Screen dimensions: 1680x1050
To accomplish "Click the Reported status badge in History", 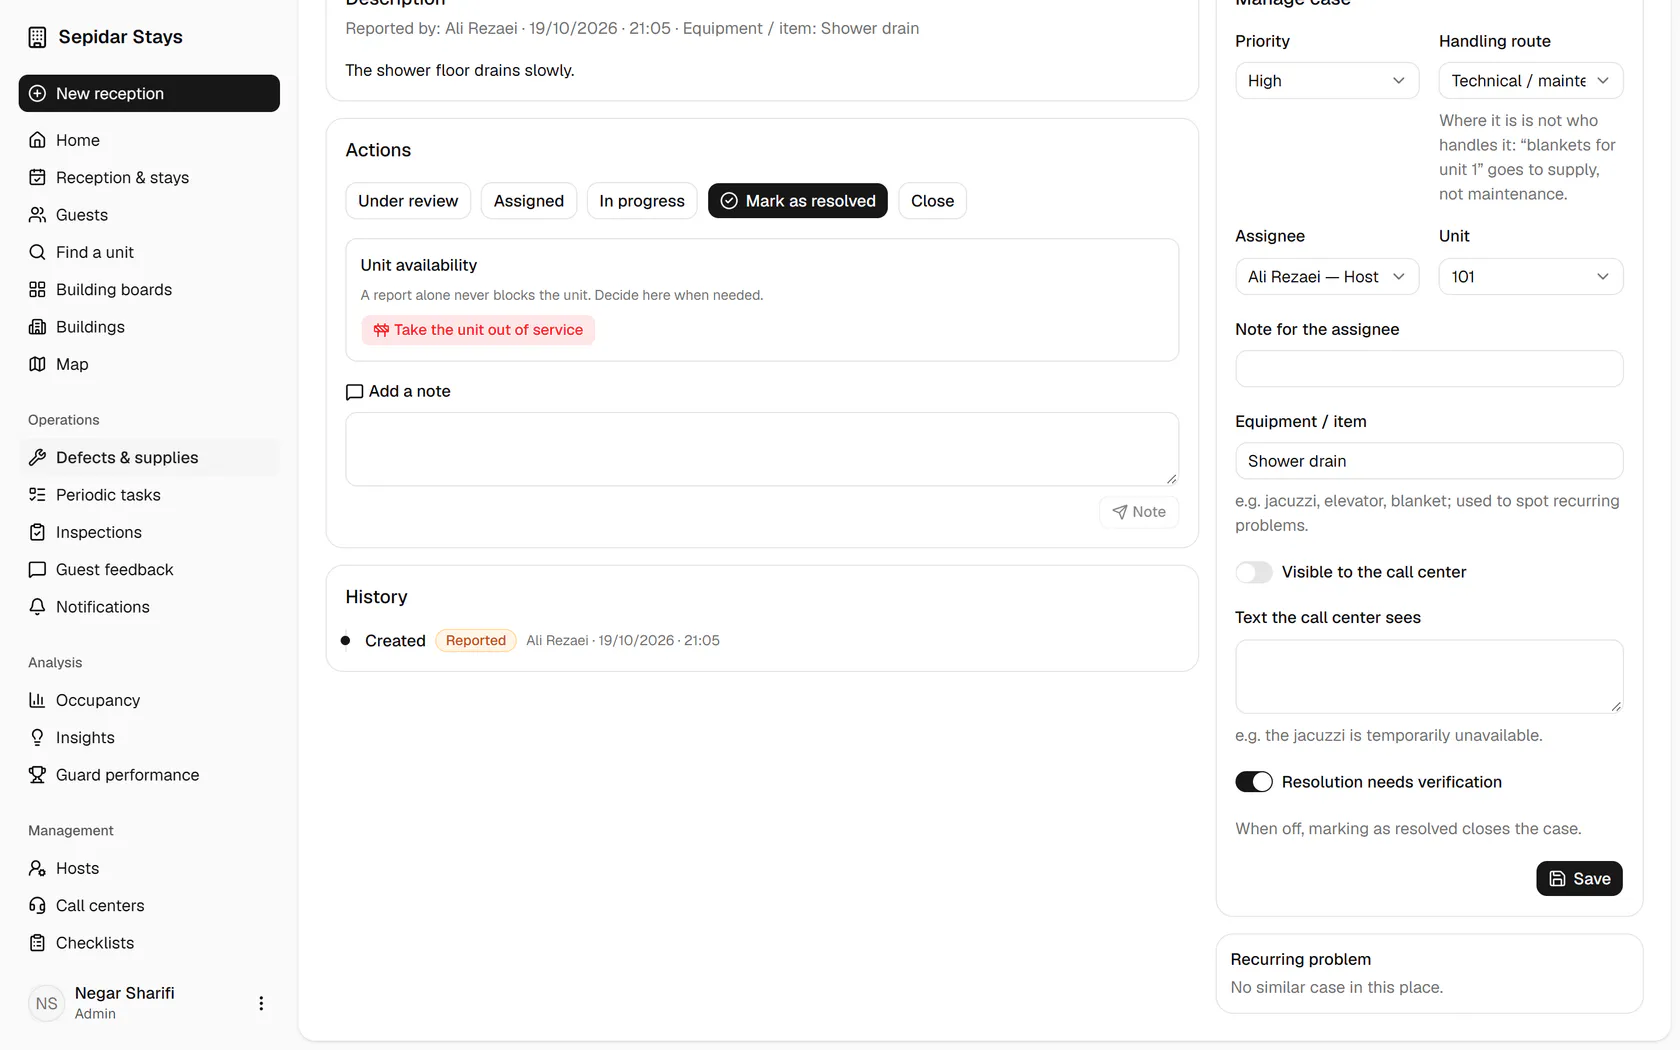I will pyautogui.click(x=476, y=641).
